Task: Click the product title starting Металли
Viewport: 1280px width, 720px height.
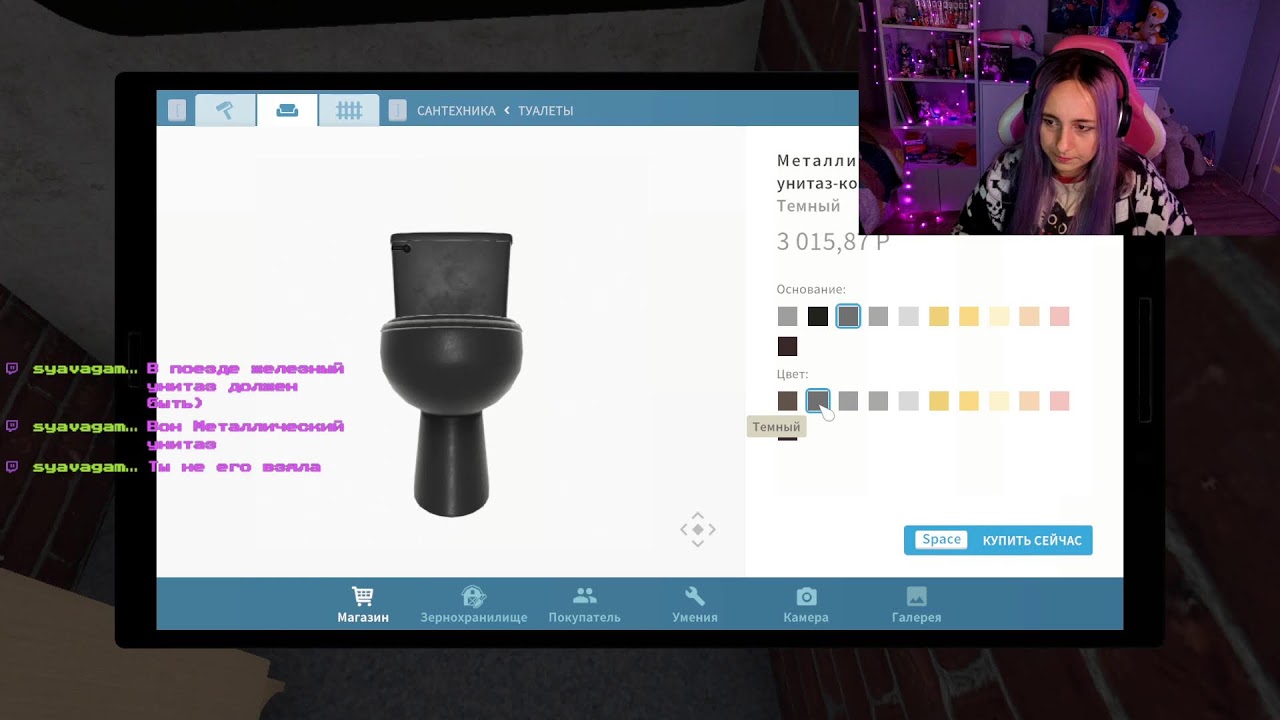Action: pos(817,172)
